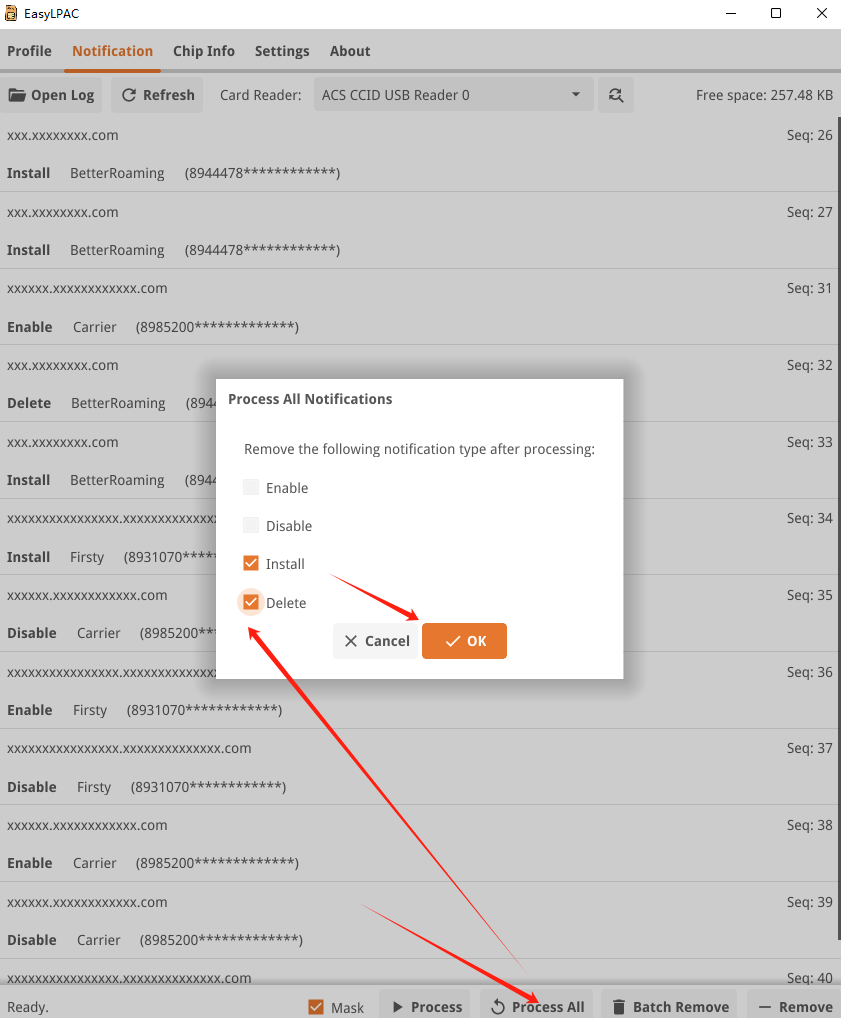Confirm the dialog with OK
This screenshot has width=841, height=1018.
coord(464,641)
